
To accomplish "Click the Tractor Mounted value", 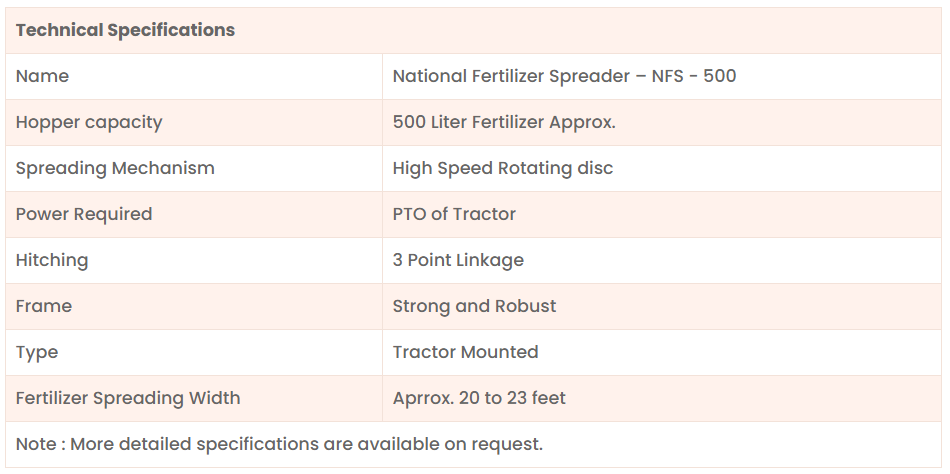I will click(x=465, y=352).
